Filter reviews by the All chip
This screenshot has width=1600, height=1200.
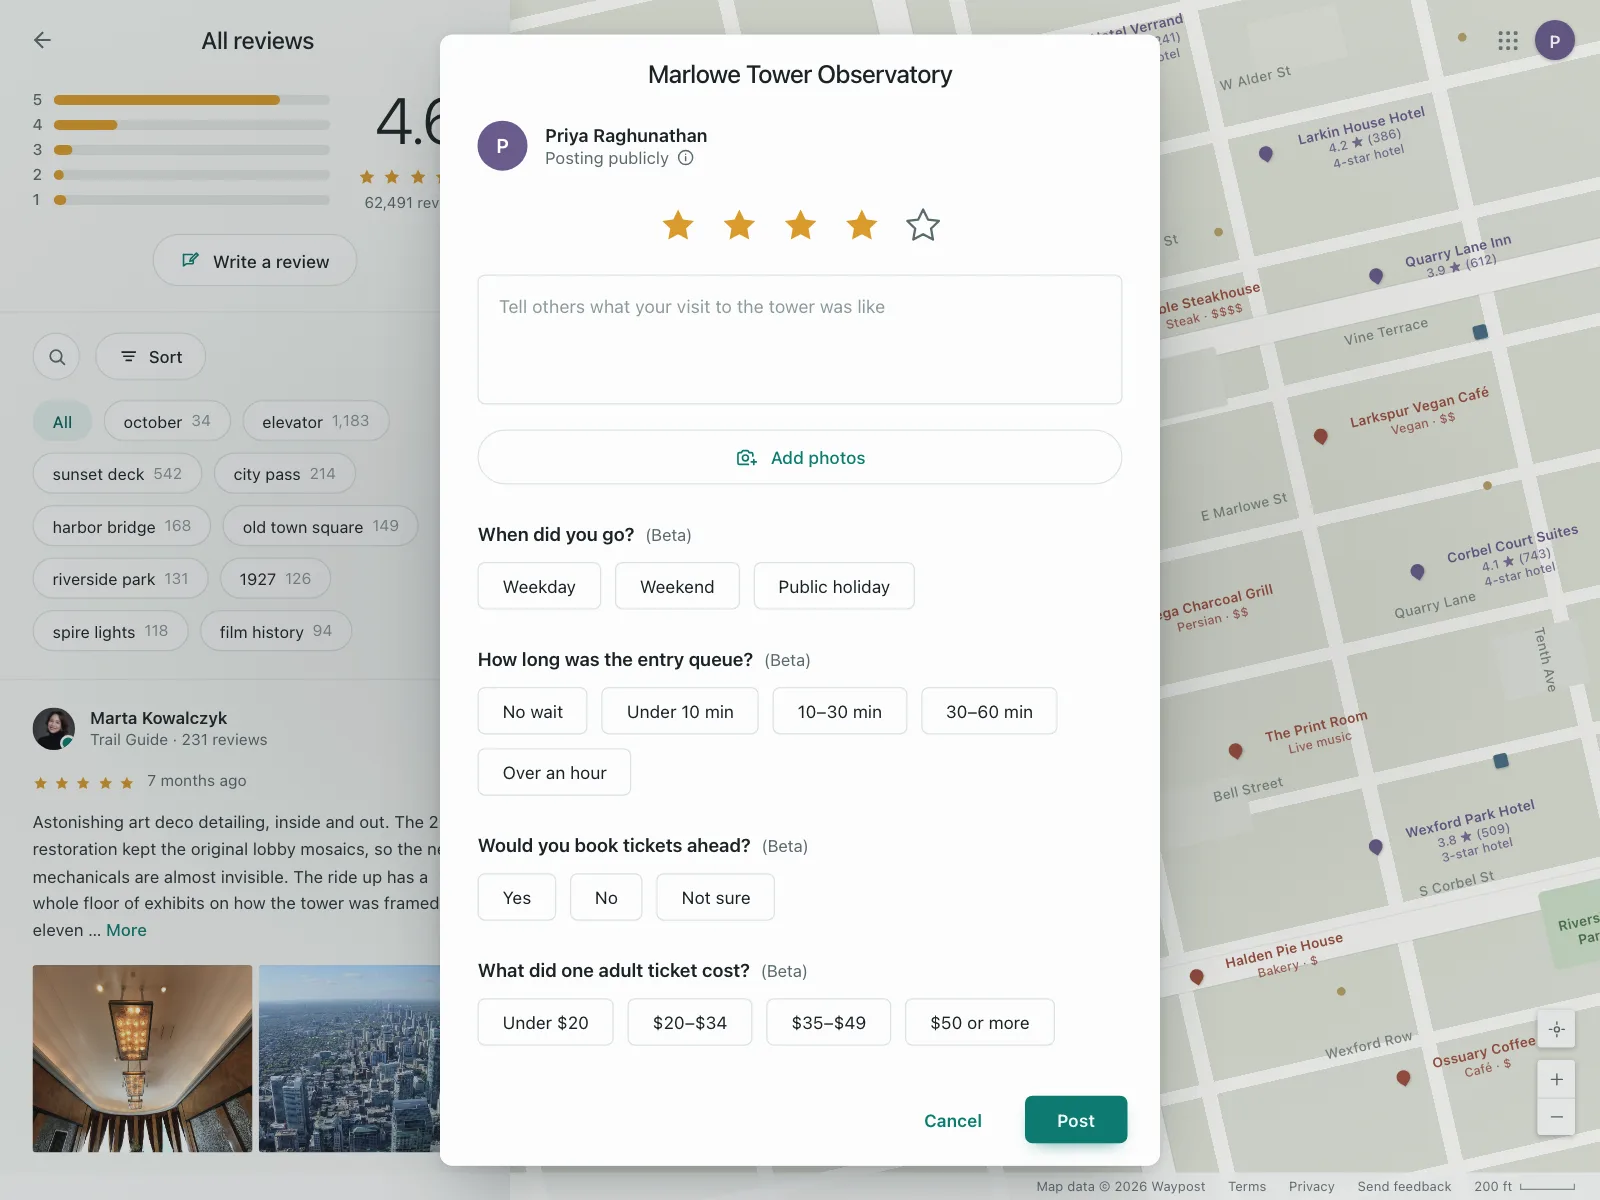click(62, 422)
